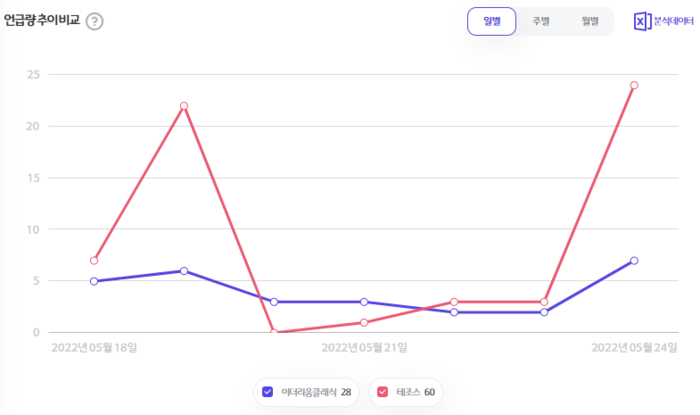This screenshot has width=700, height=415.
Task: Select the 일별 daily tab
Action: tap(492, 21)
